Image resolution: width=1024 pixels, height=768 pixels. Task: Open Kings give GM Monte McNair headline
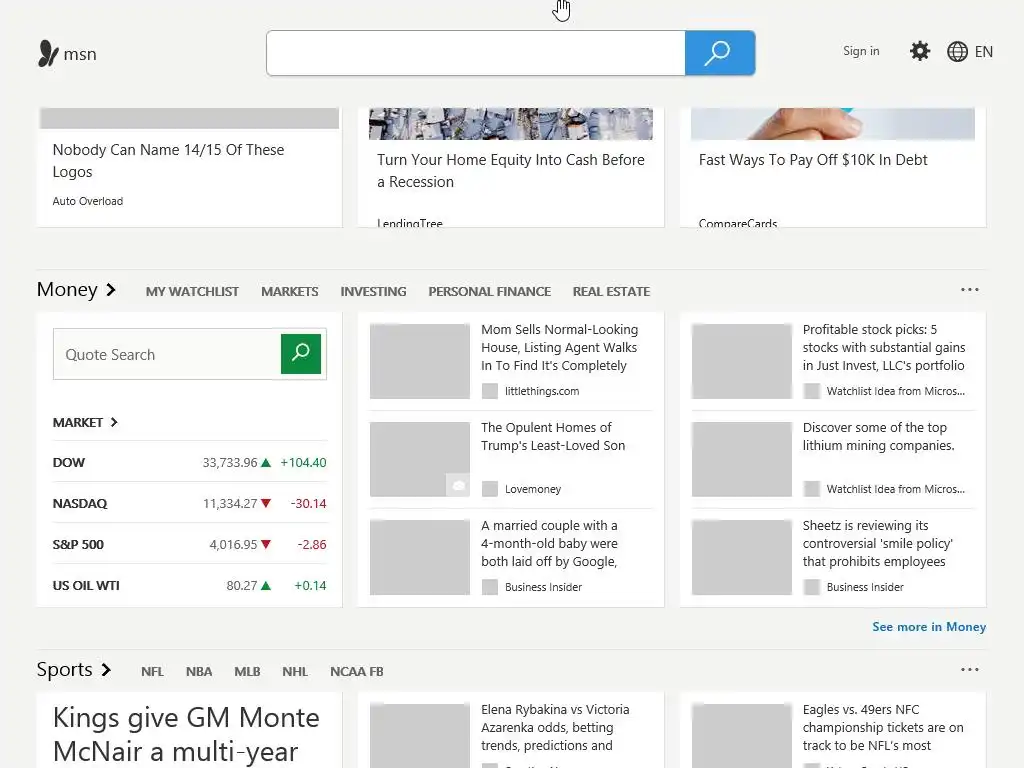point(185,734)
